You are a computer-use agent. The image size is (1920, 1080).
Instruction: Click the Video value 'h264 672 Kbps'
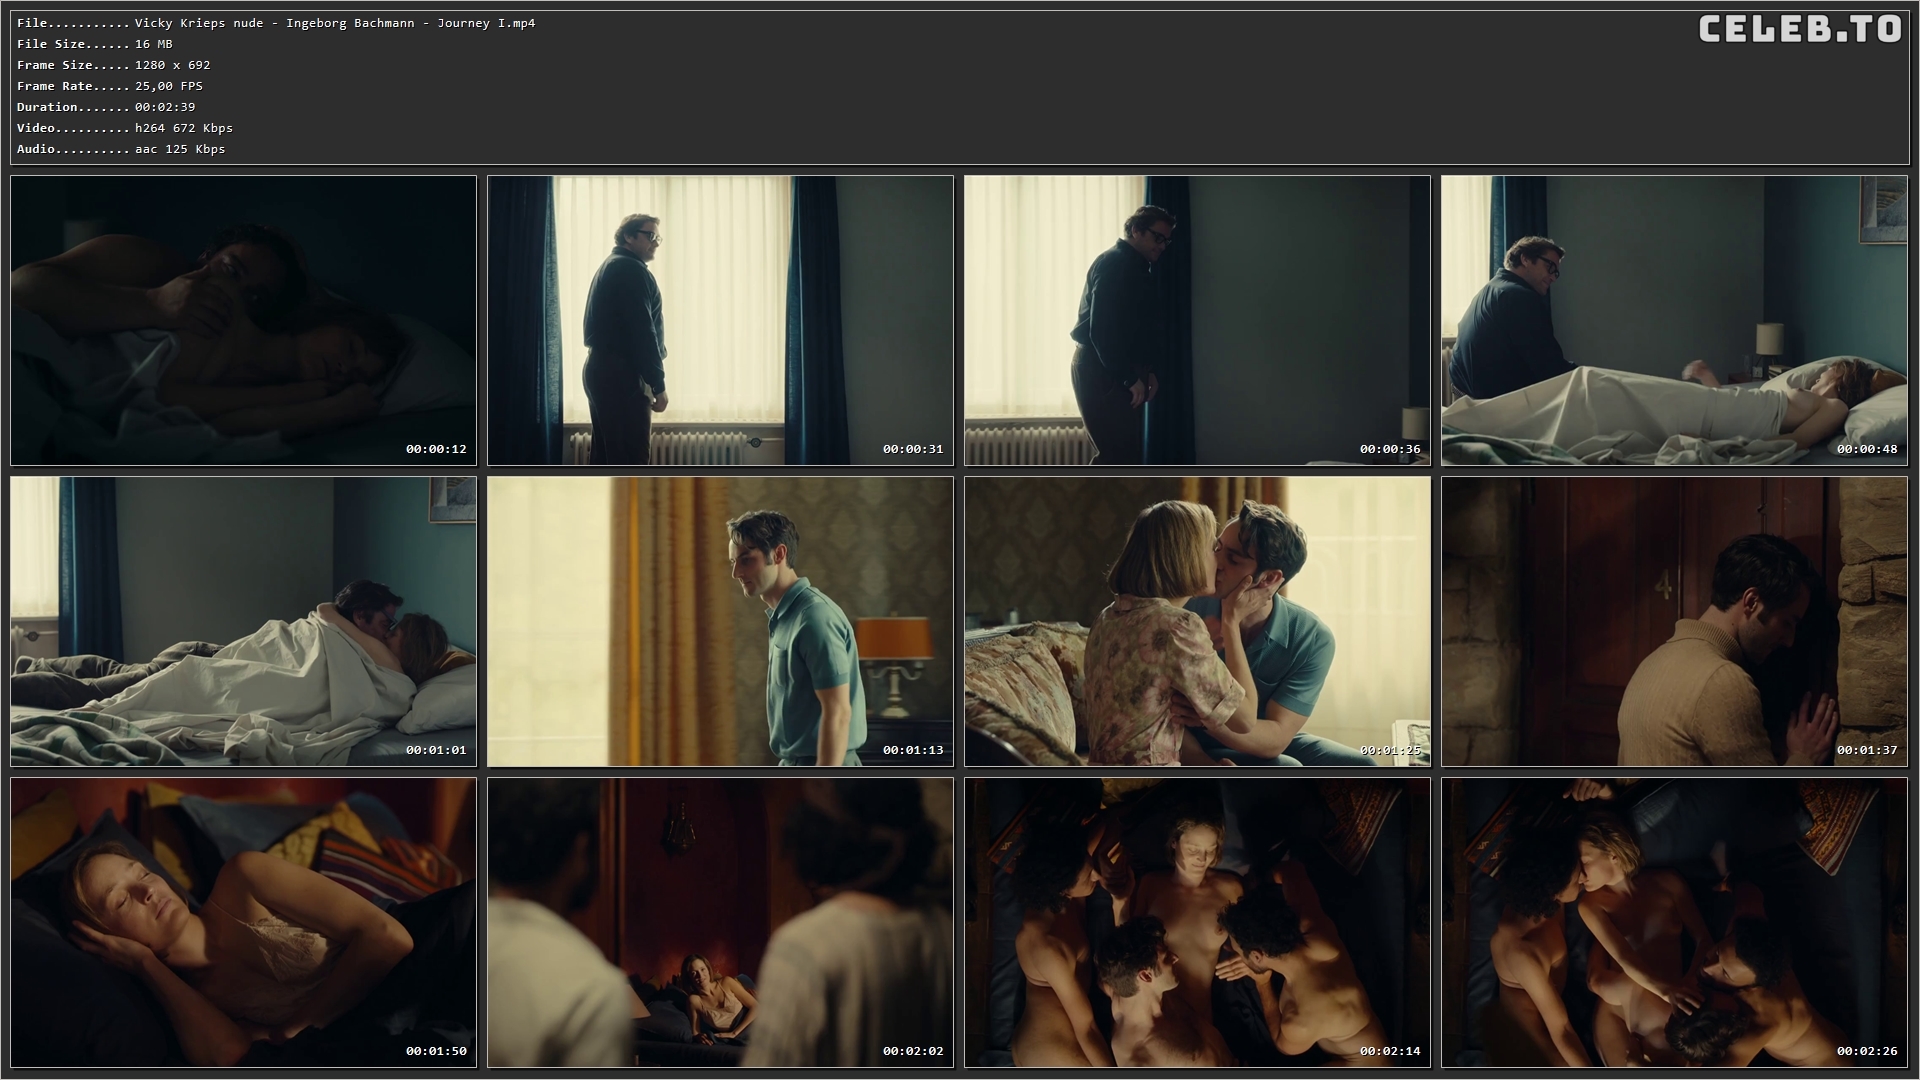tap(184, 128)
